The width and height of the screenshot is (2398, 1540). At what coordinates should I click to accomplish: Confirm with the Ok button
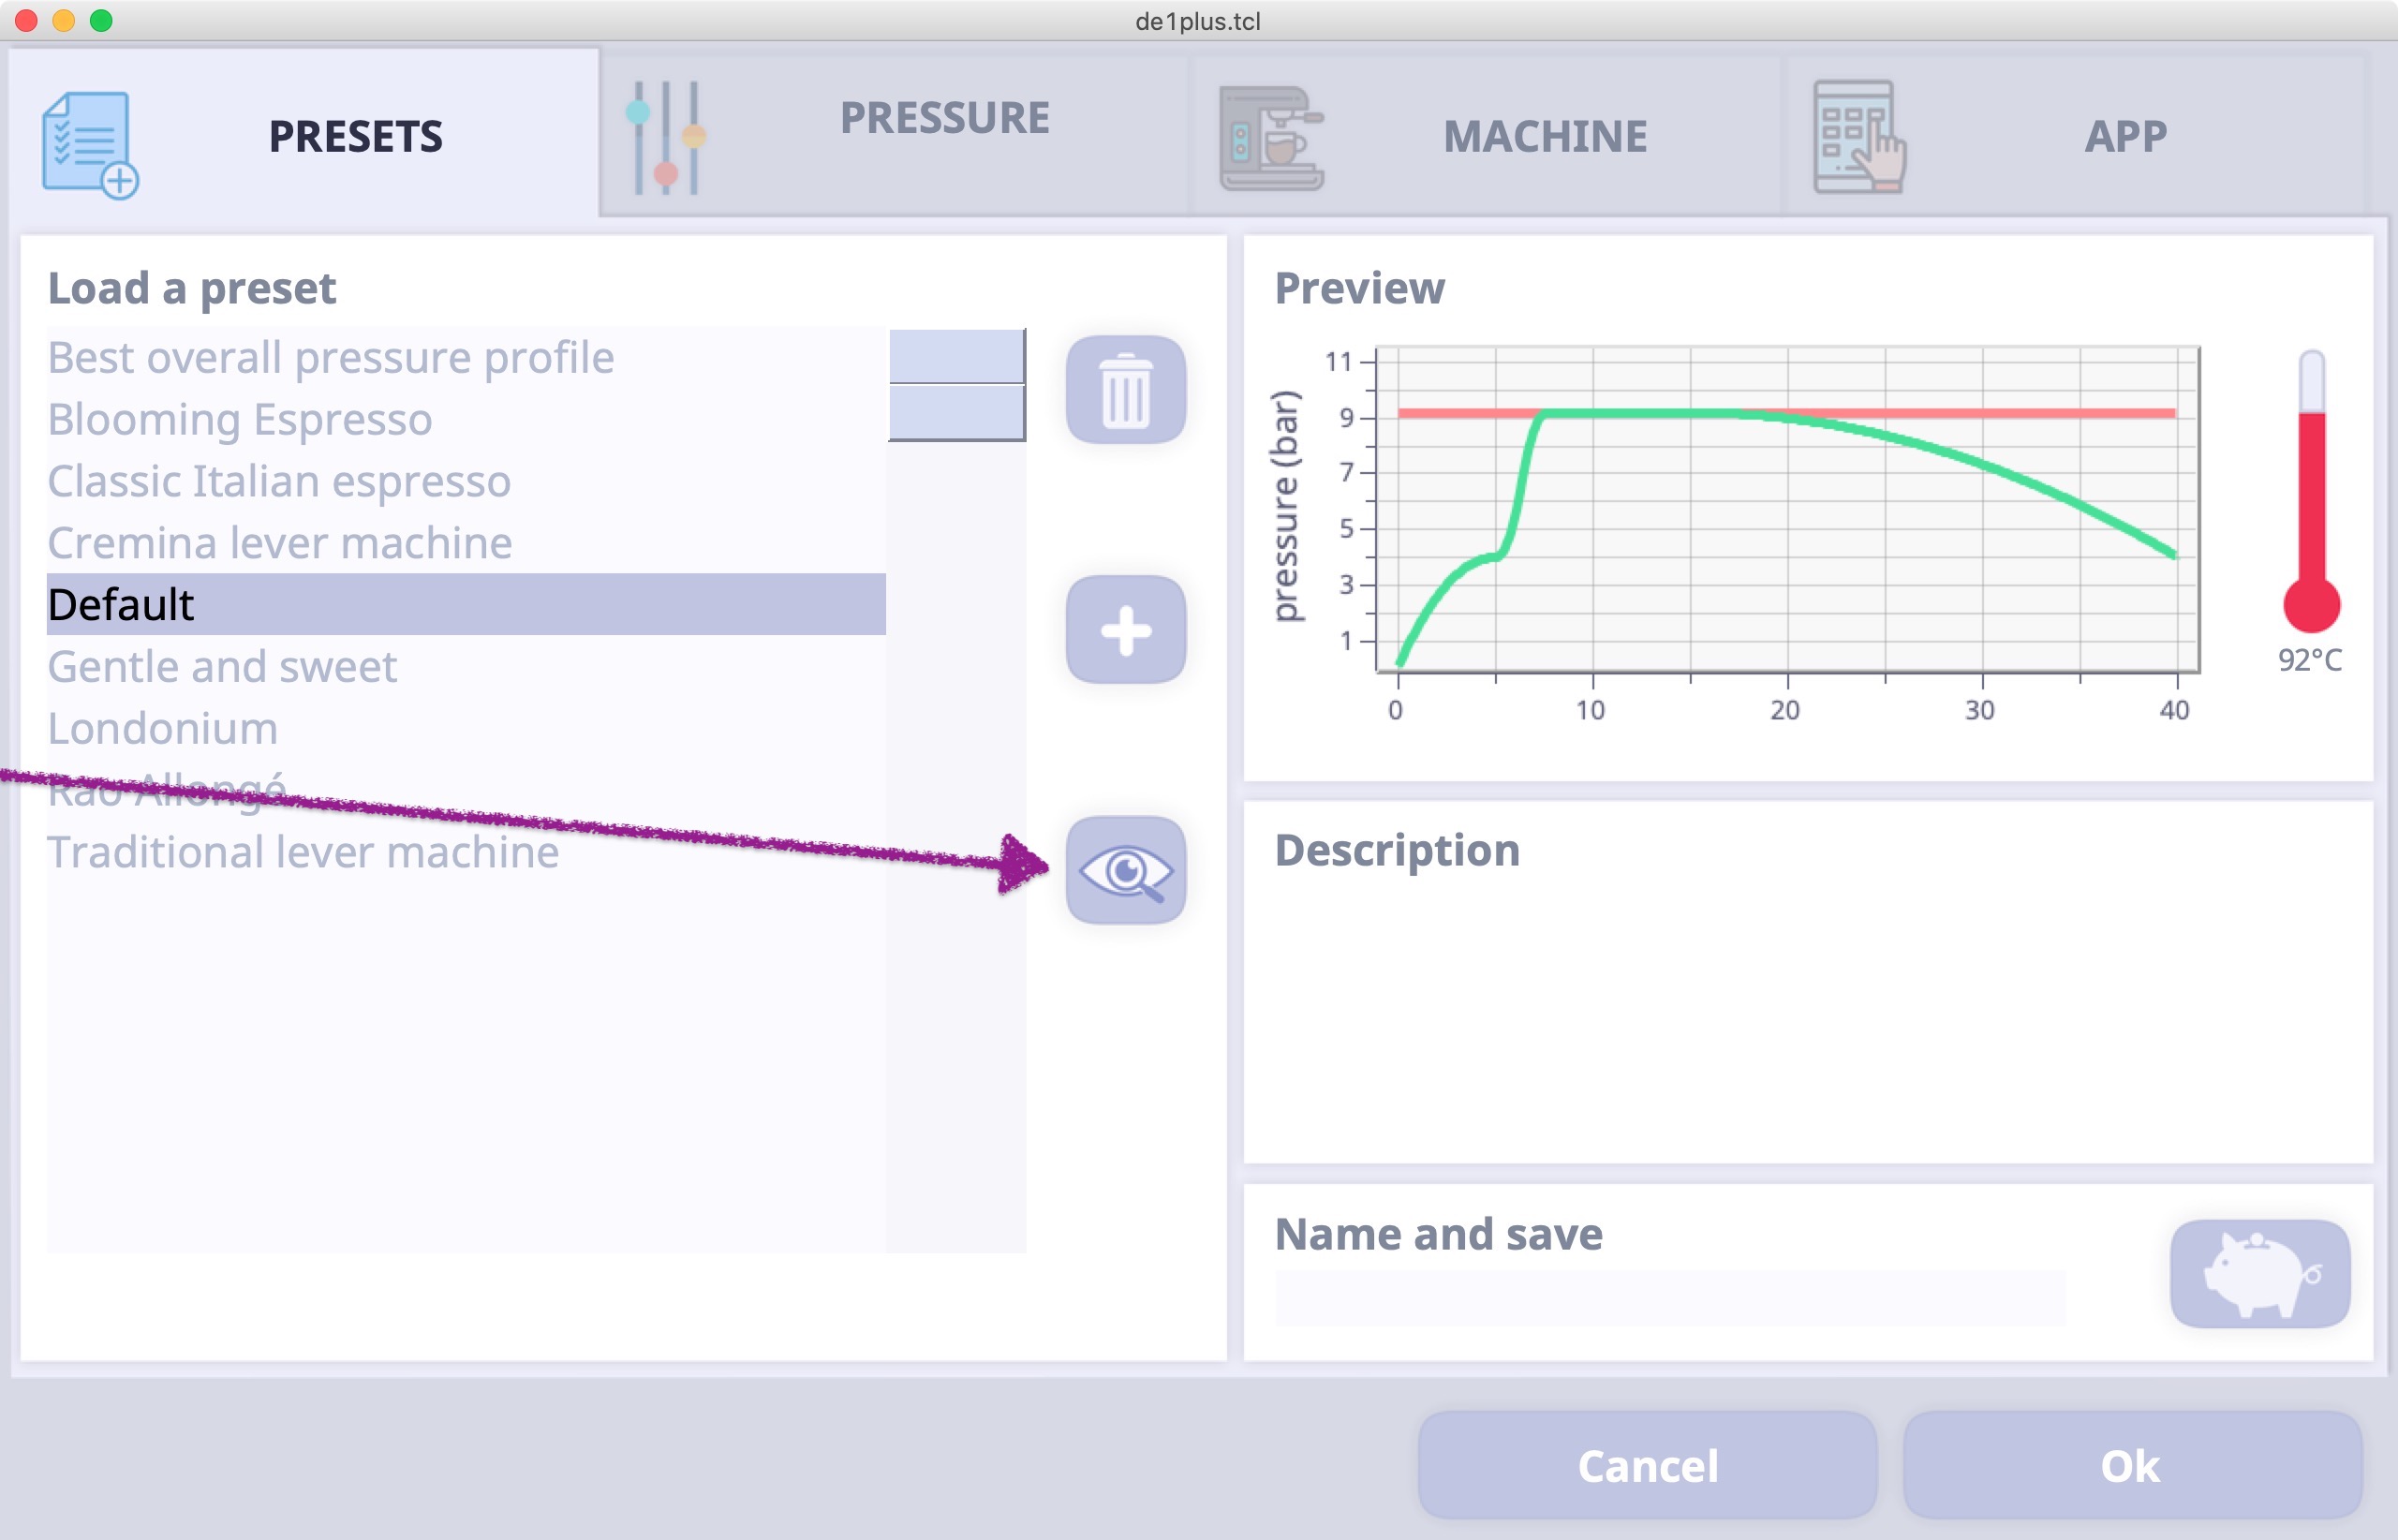pyautogui.click(x=2131, y=1465)
